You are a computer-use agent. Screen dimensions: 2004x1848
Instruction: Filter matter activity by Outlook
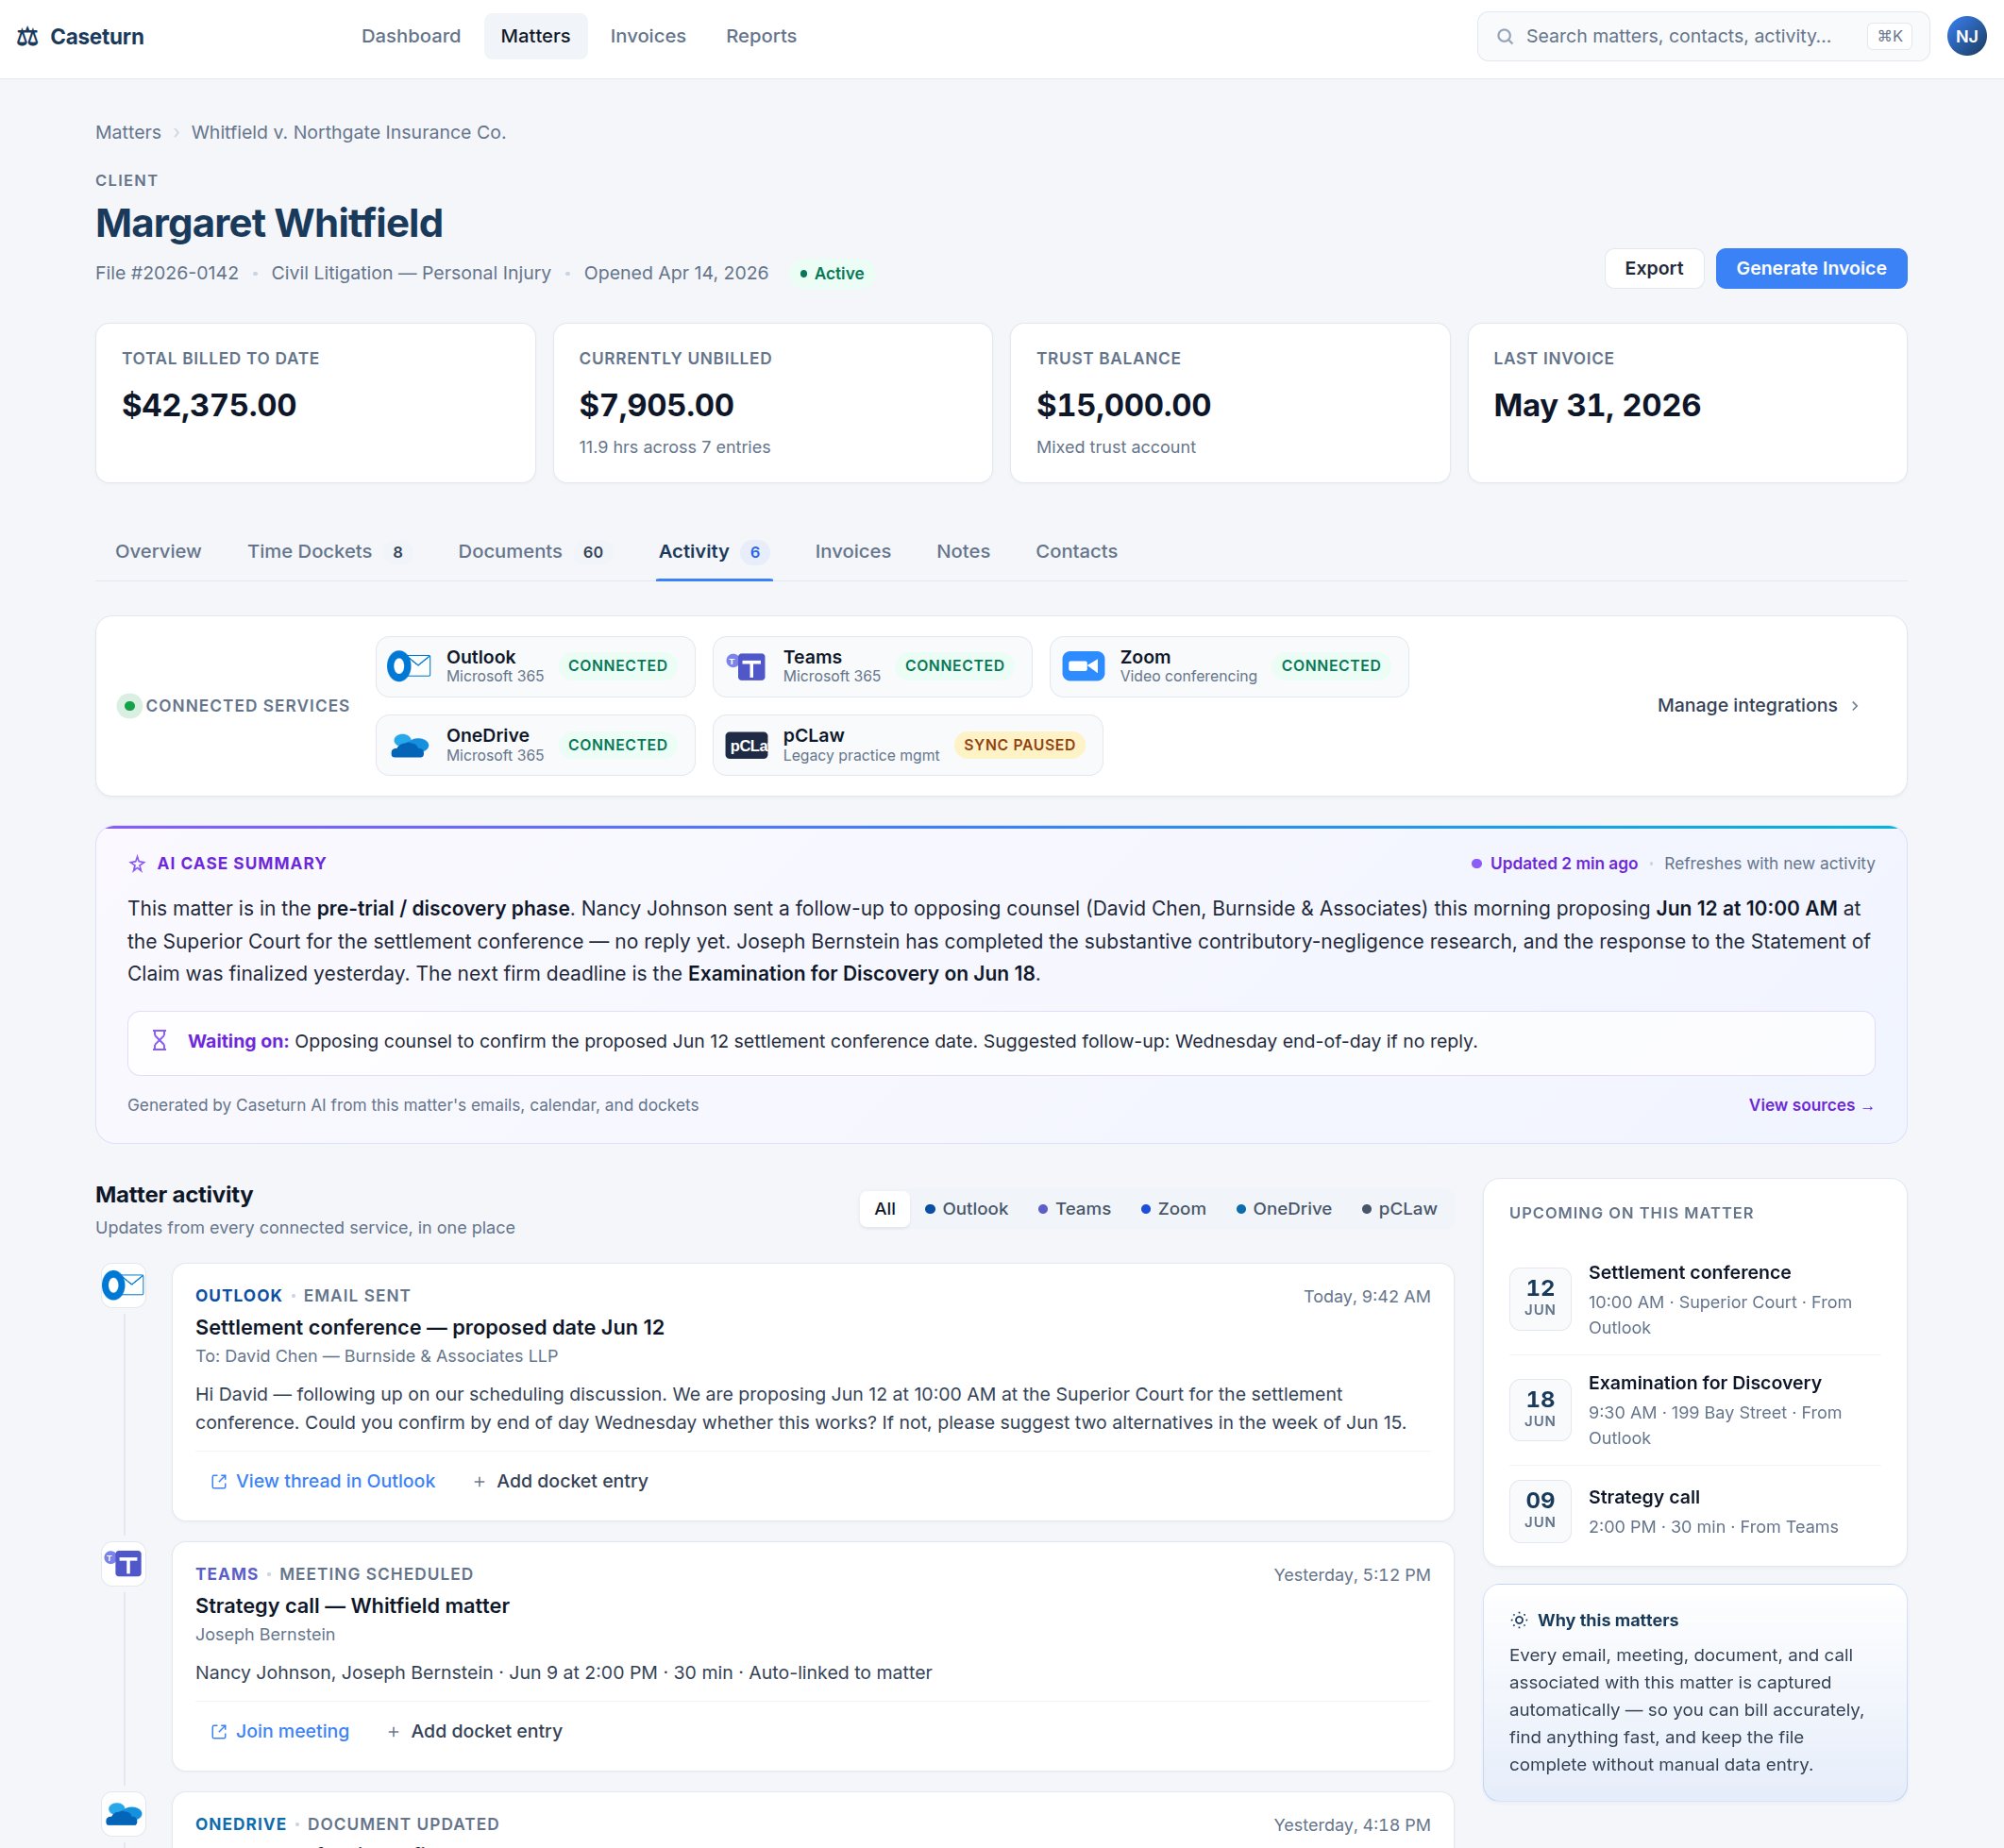(966, 1209)
